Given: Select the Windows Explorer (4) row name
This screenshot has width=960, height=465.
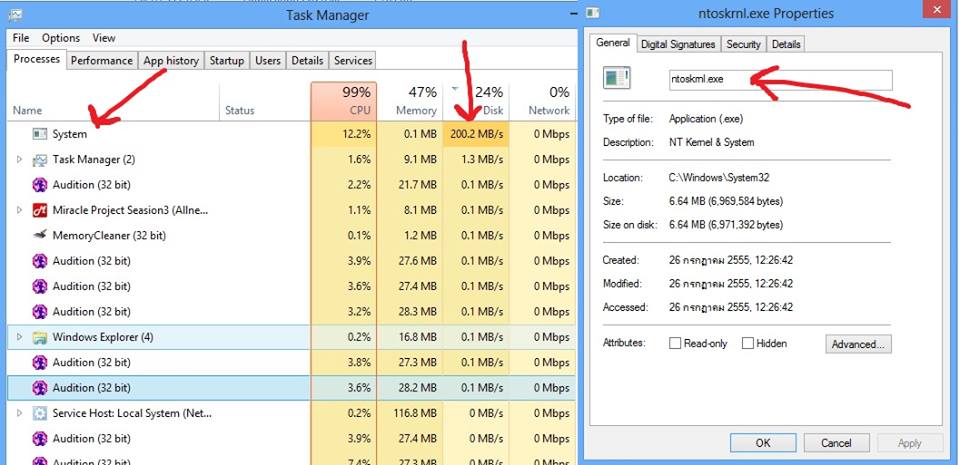Looking at the screenshot, I should (x=102, y=337).
